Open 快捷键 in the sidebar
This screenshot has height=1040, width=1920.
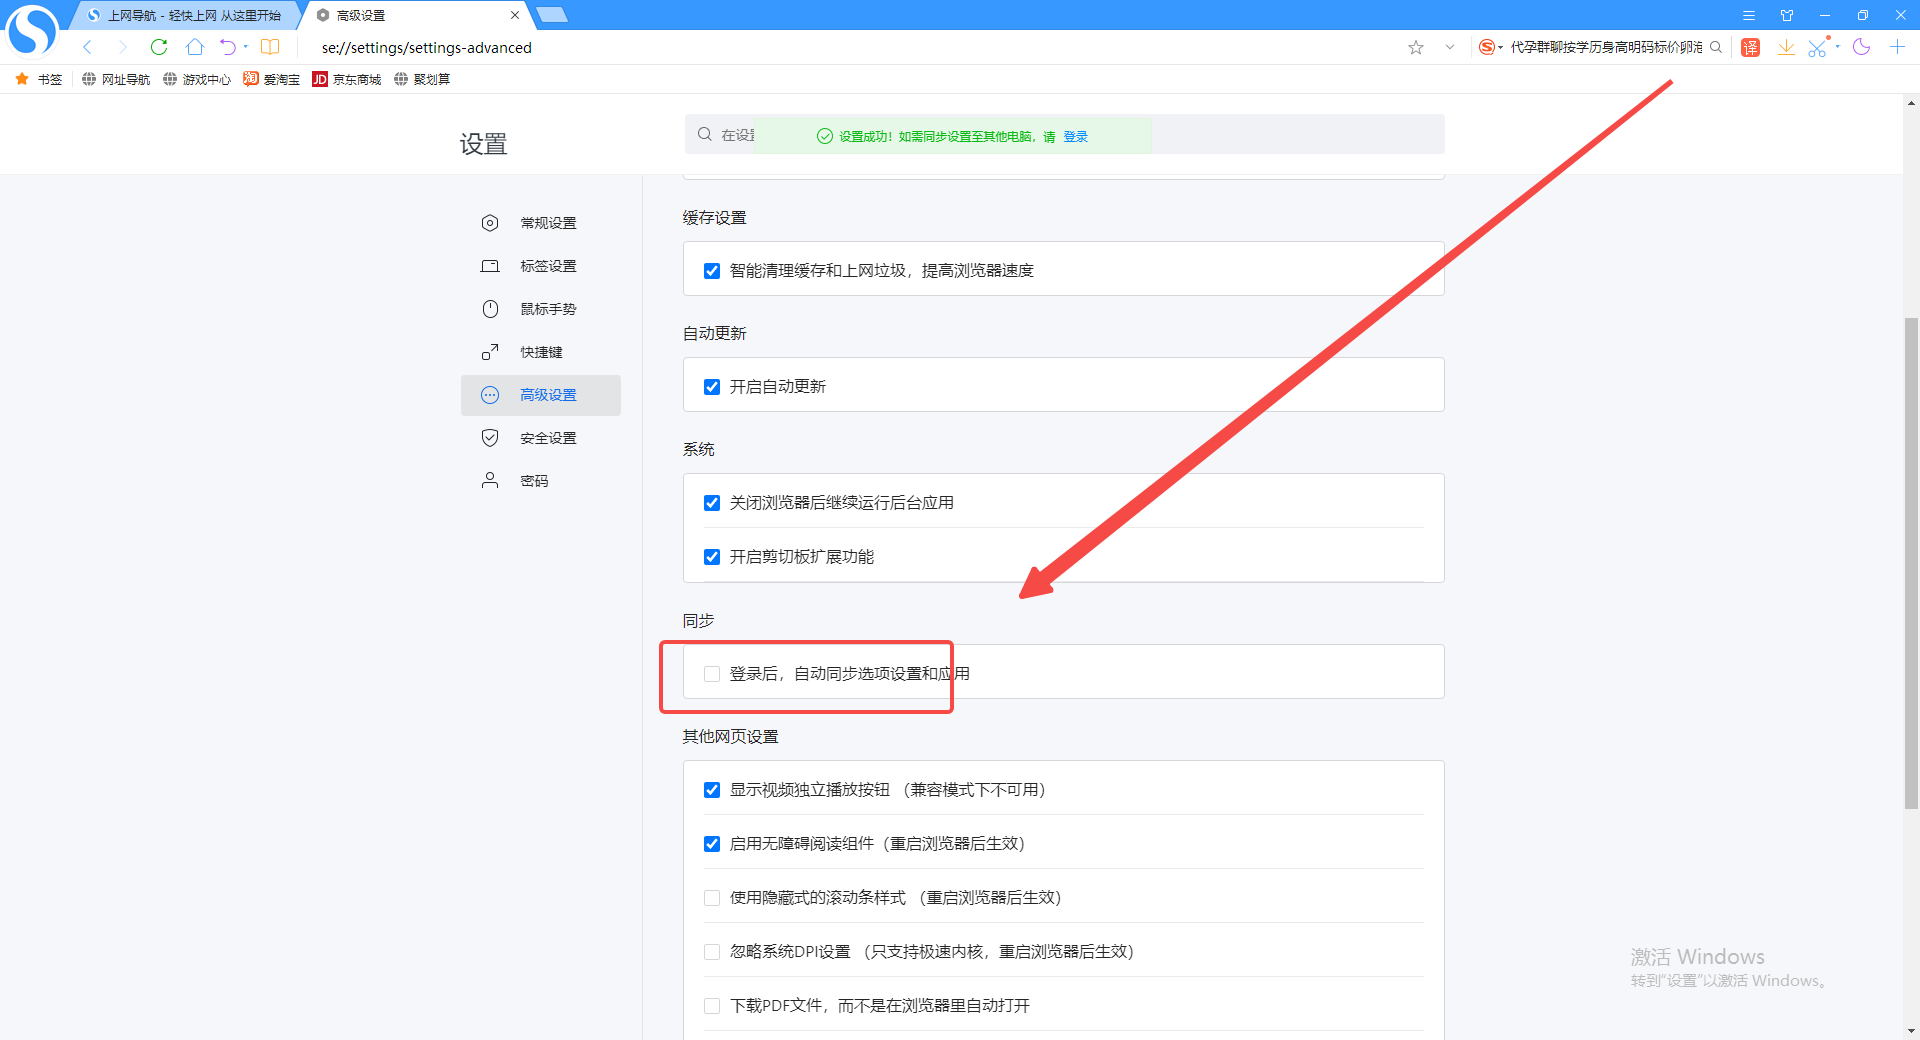(540, 352)
